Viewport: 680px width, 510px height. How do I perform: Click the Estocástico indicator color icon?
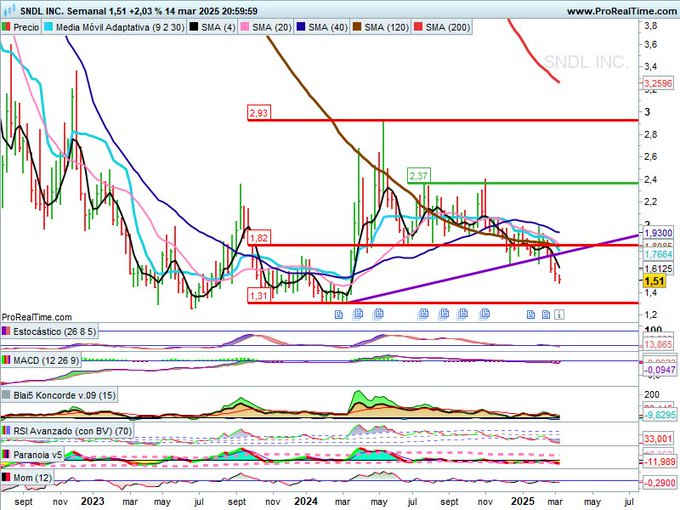pos(6,332)
